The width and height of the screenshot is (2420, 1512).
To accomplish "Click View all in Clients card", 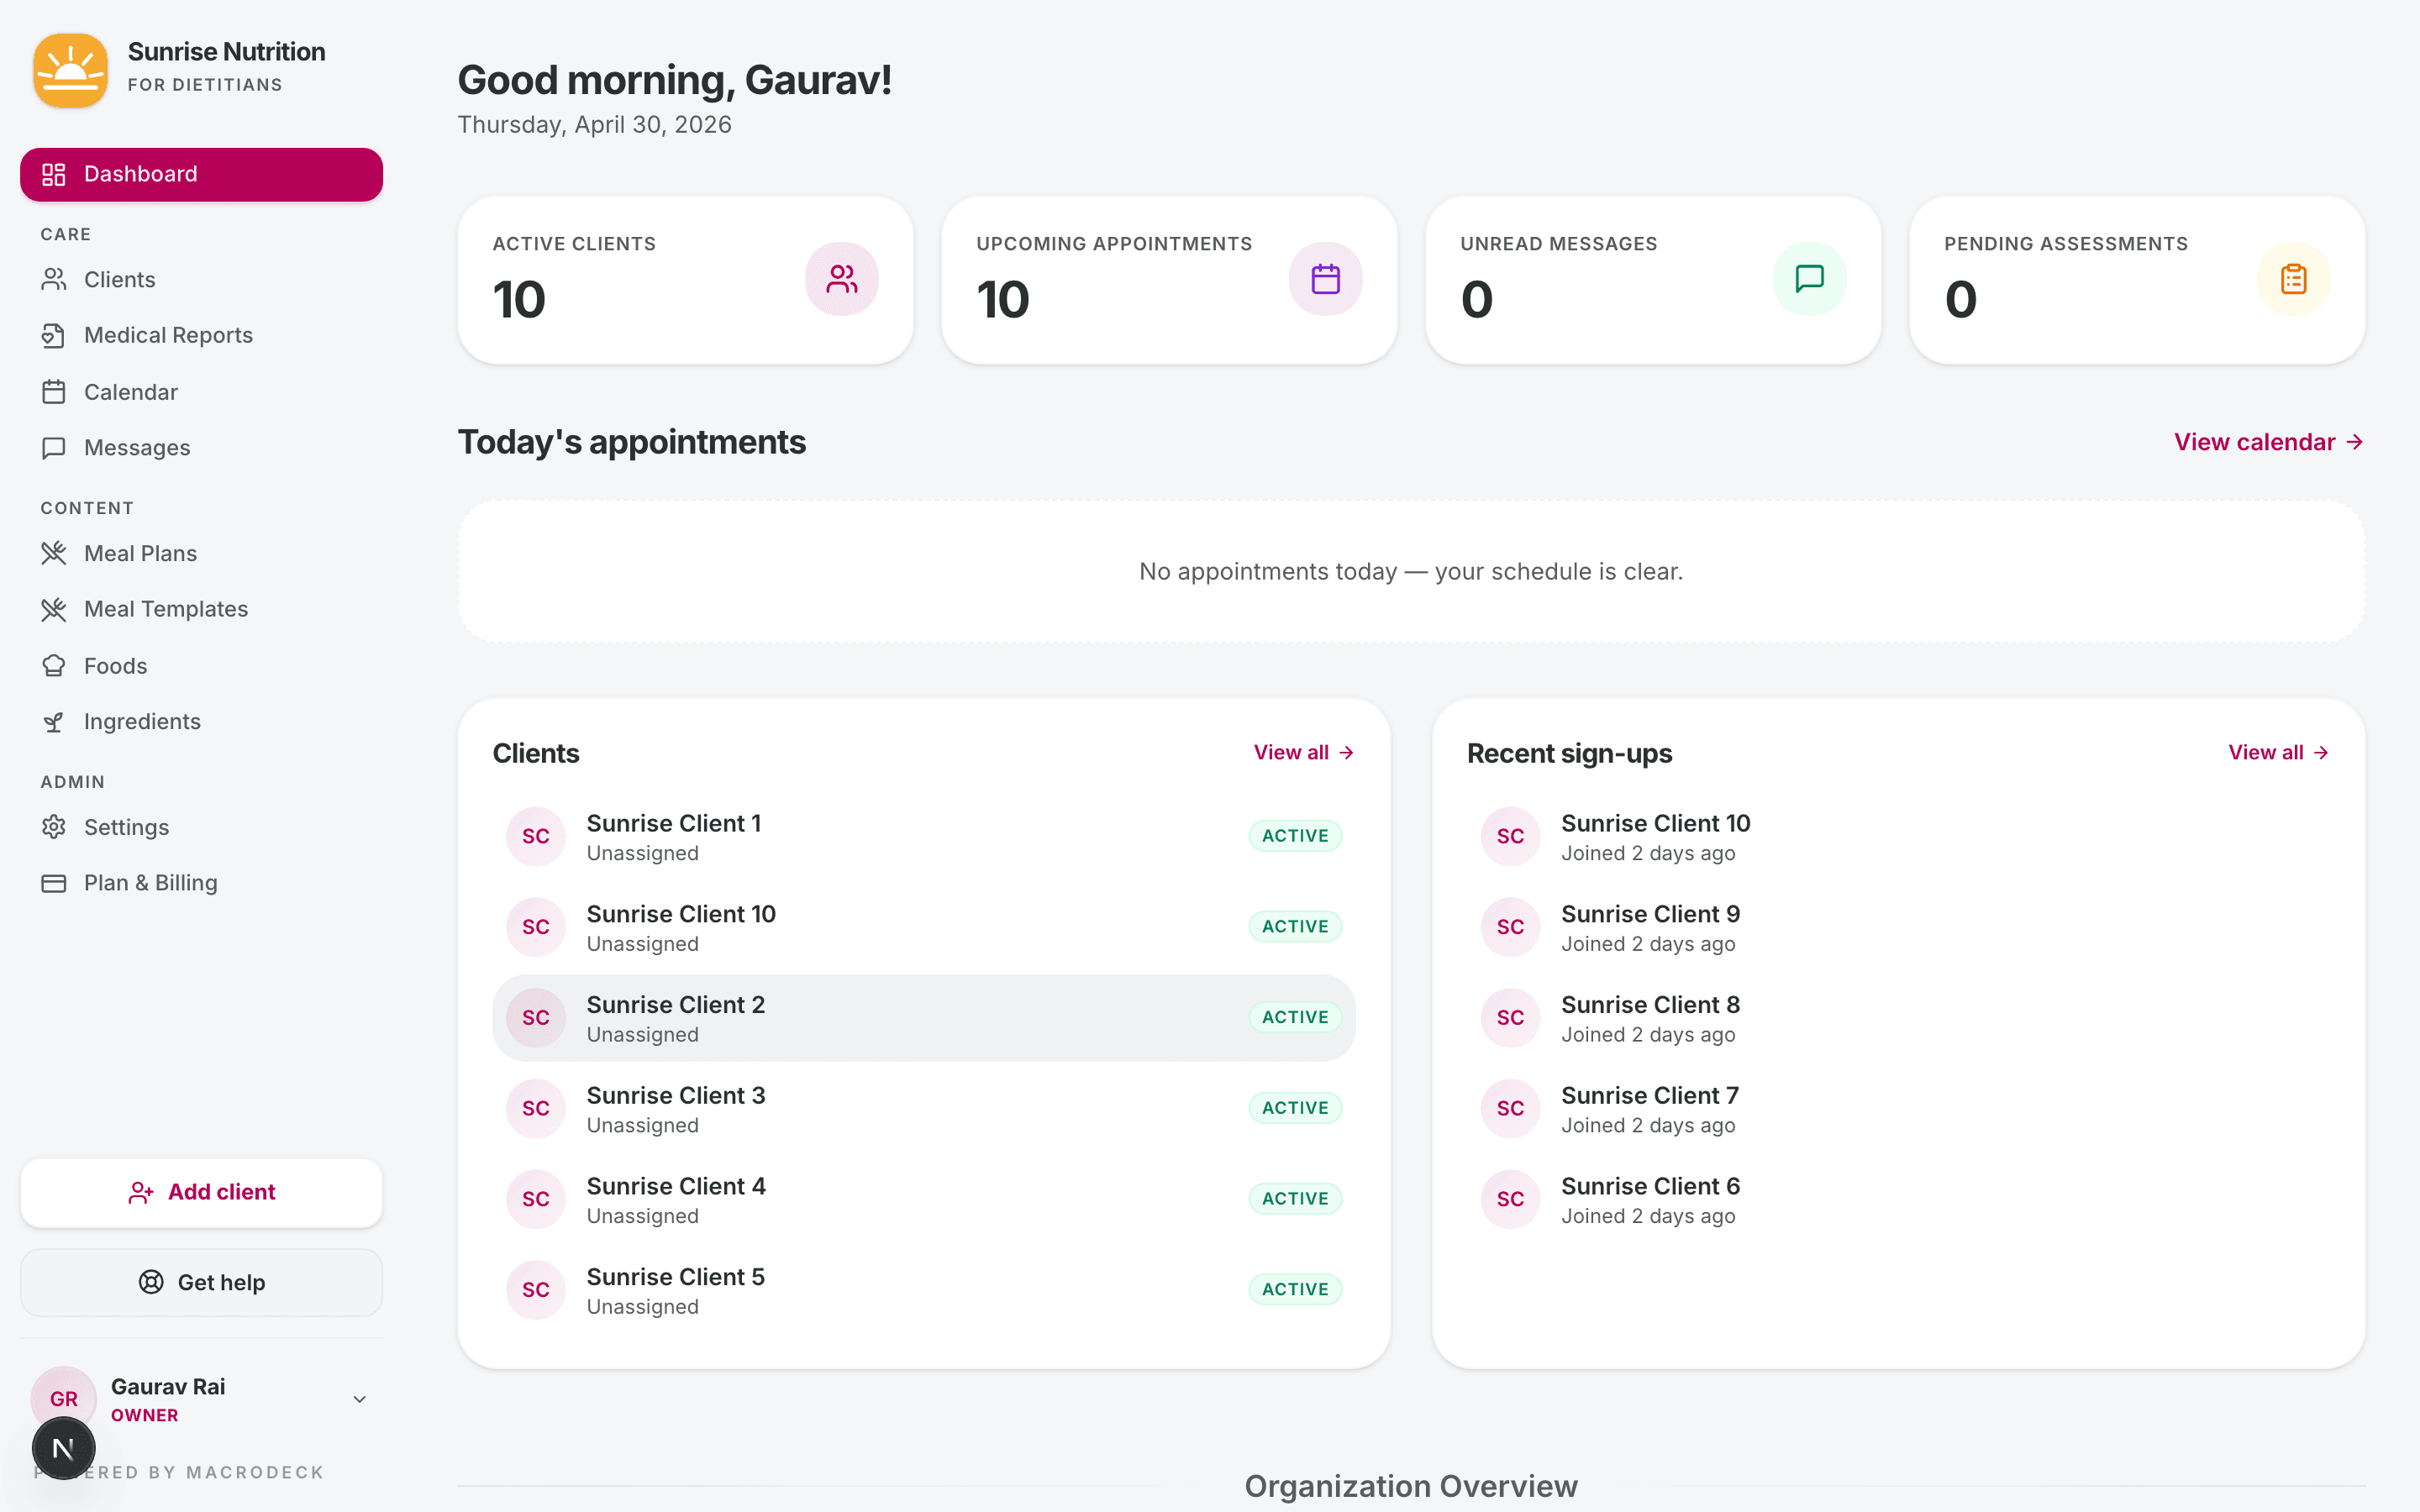I will [1303, 752].
